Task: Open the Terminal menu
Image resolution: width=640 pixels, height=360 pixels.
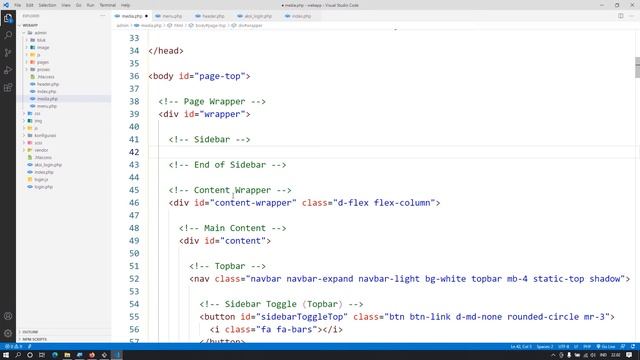Action: pyautogui.click(x=108, y=5)
